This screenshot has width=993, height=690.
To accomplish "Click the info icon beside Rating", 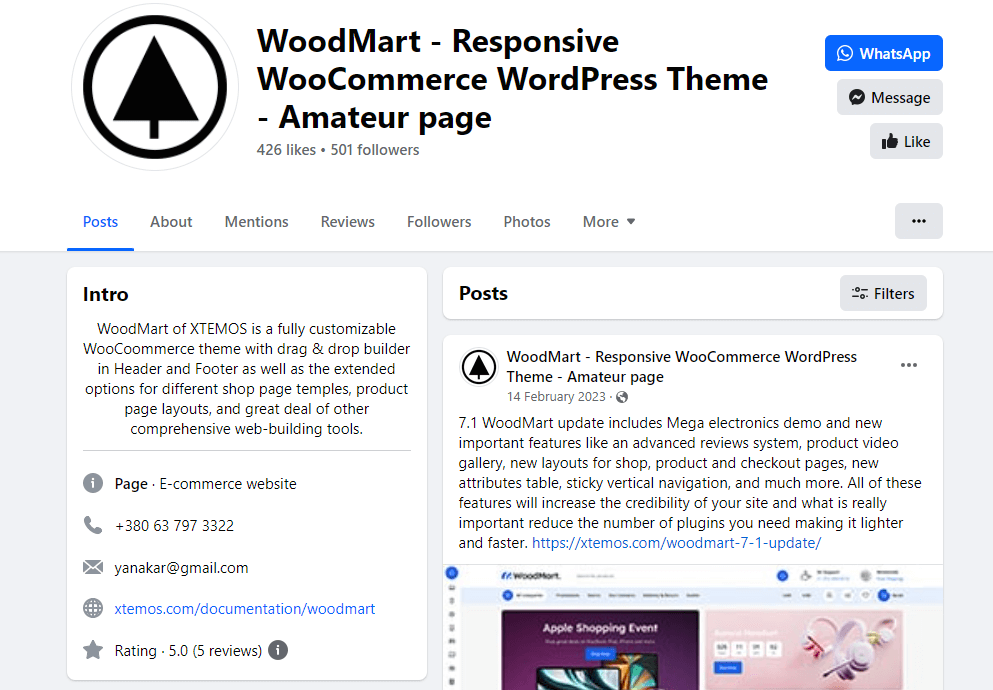I will 278,650.
